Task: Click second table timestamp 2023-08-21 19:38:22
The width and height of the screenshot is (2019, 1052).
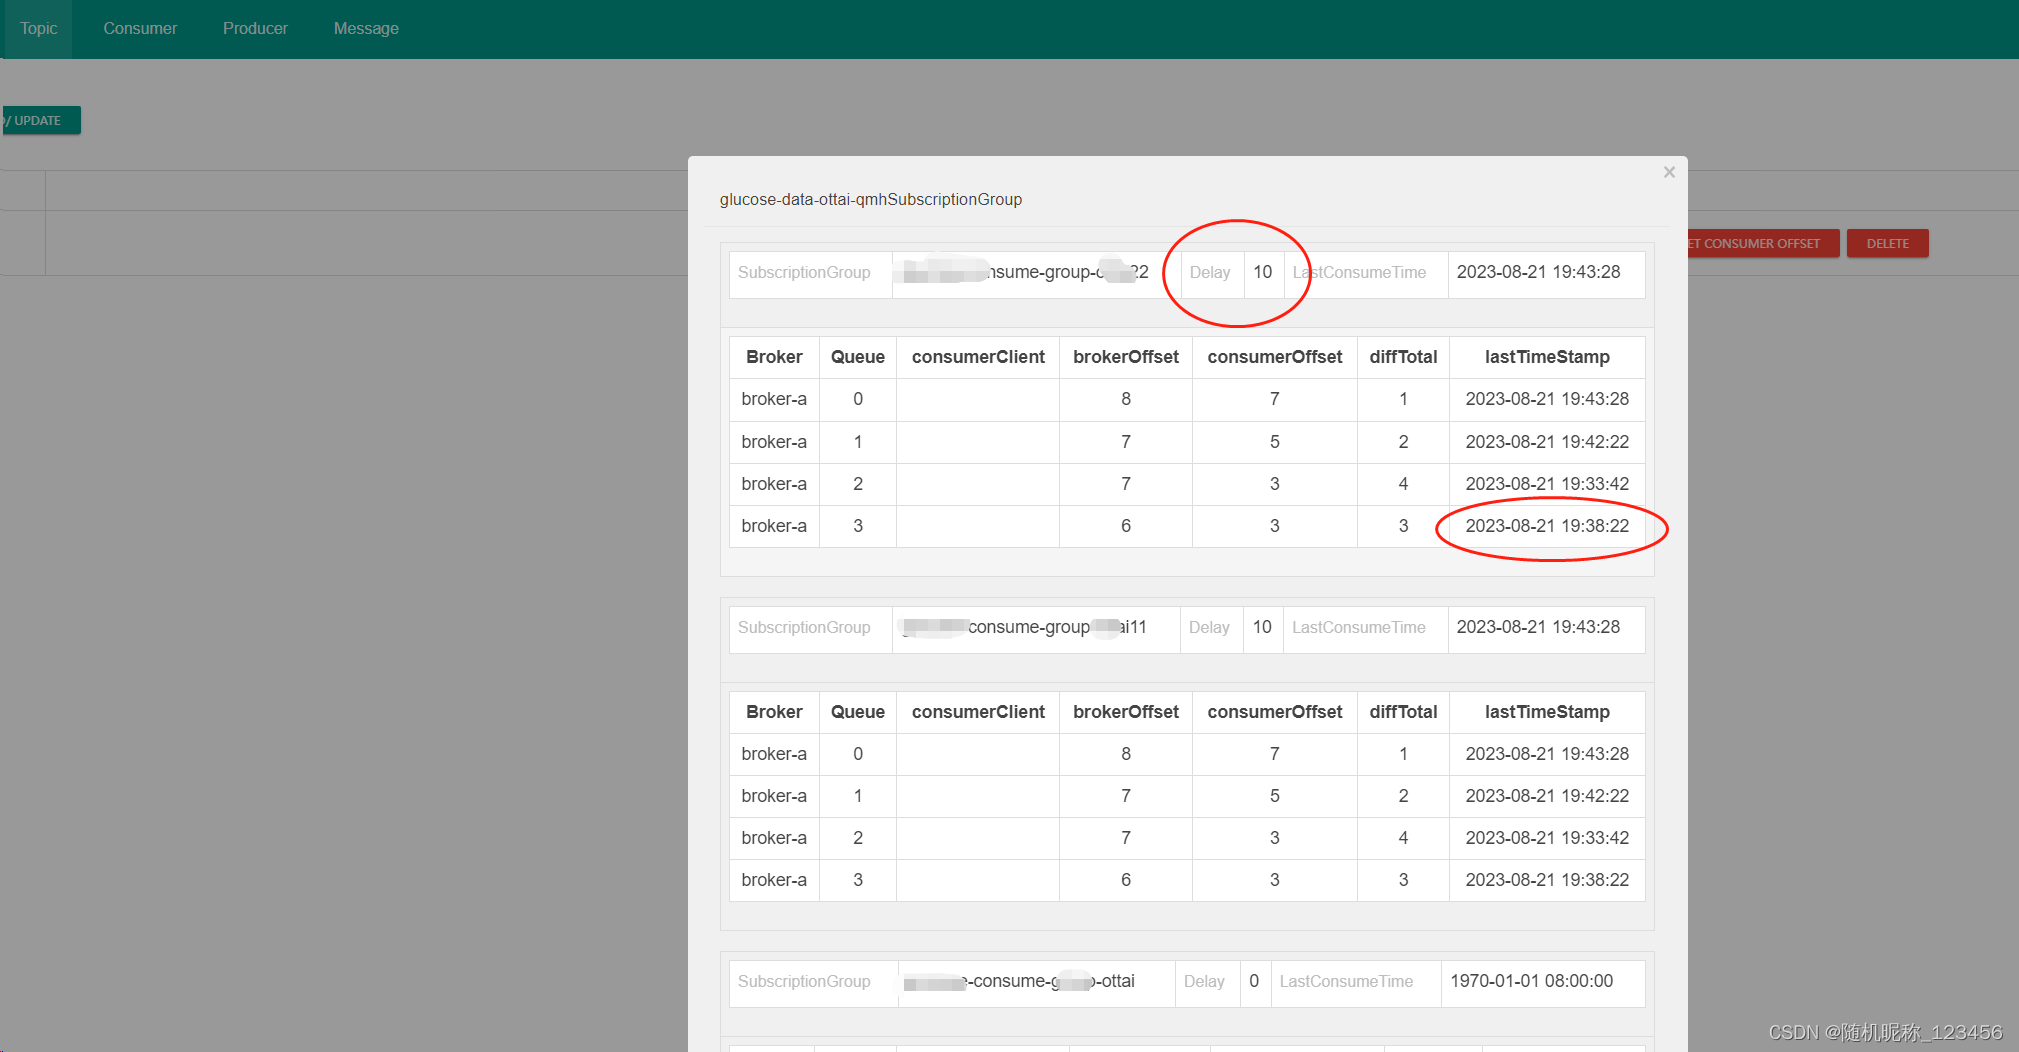Action: click(1547, 880)
